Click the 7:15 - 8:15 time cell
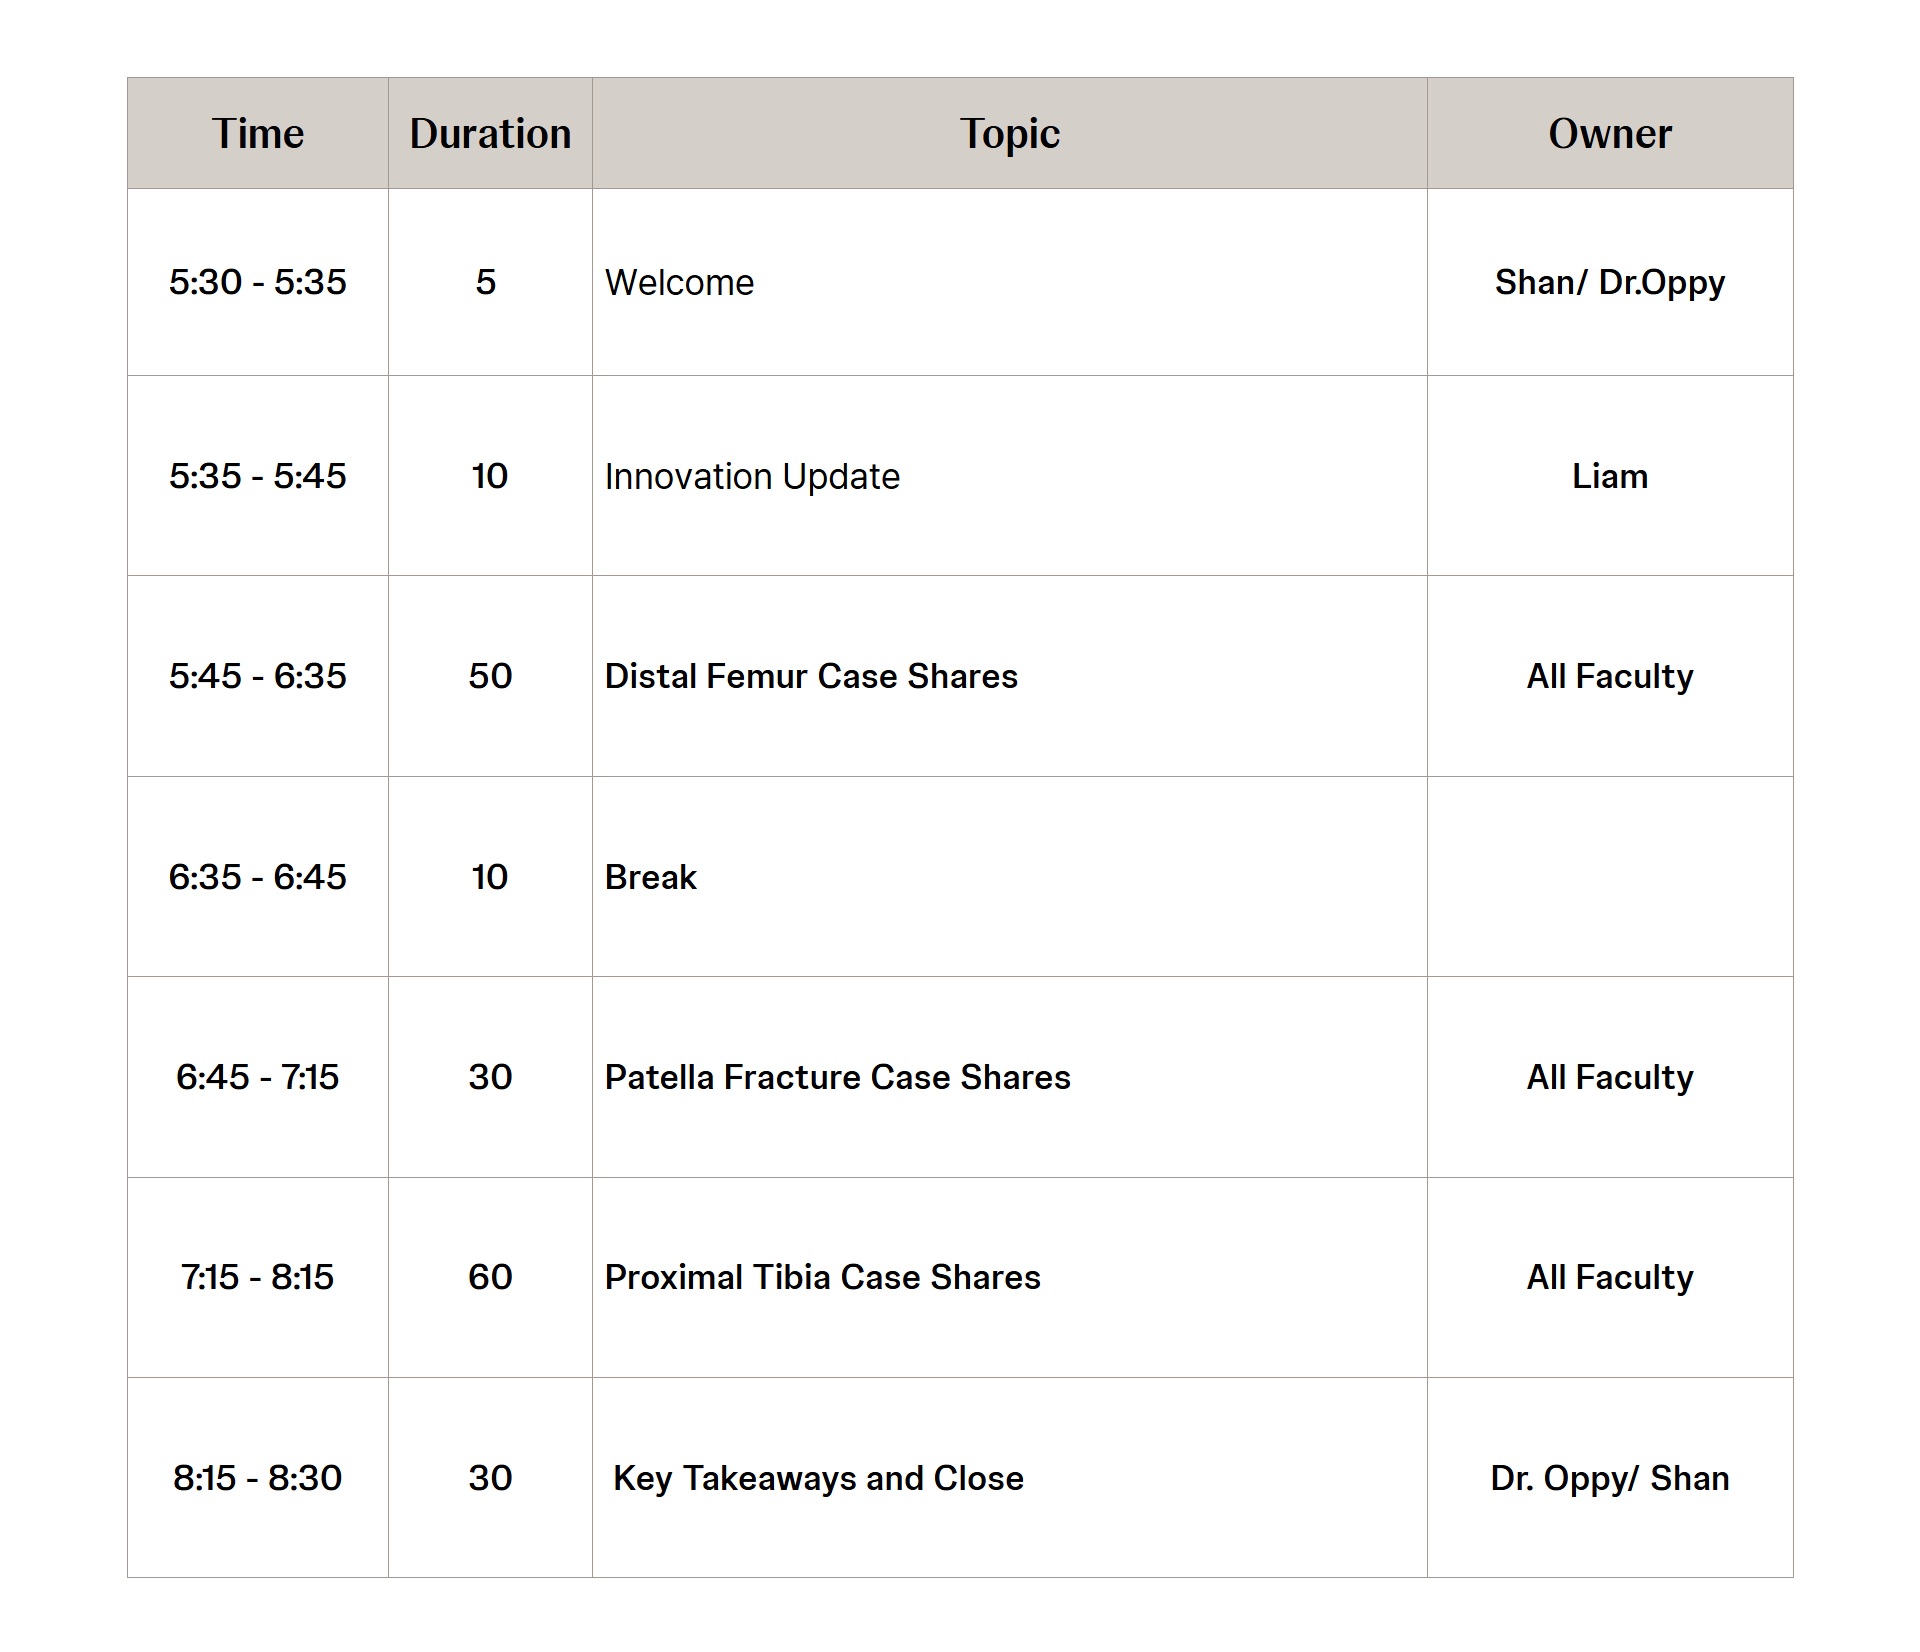This screenshot has height=1652, width=1920. pyautogui.click(x=258, y=1278)
